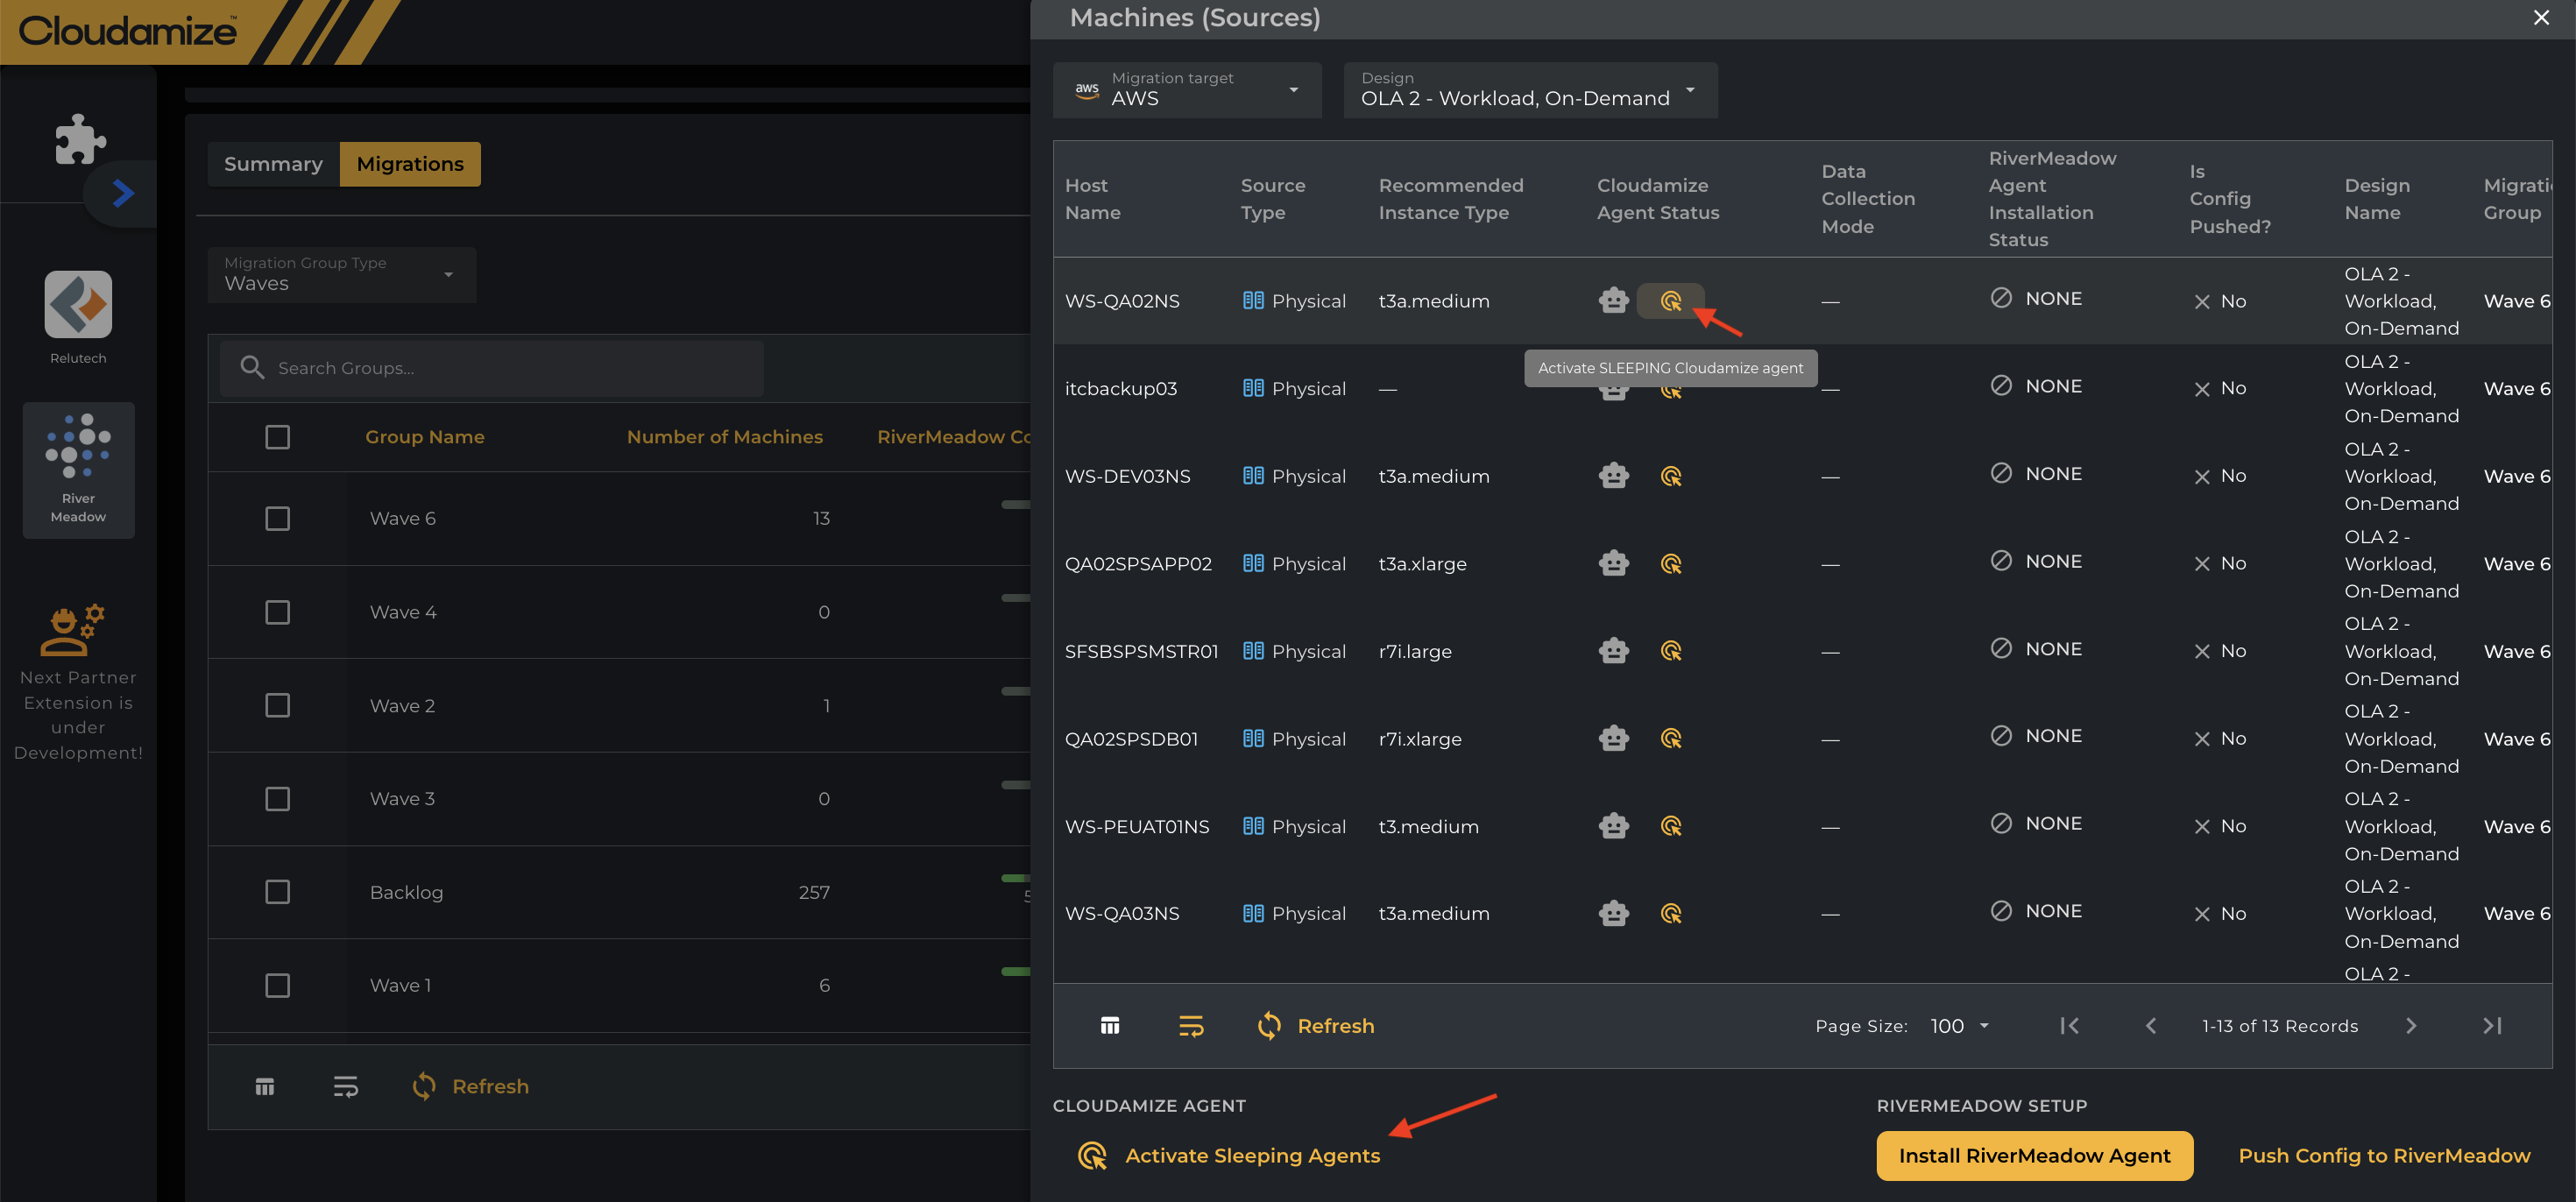Check the Wave 6 group checkbox

[x=277, y=518]
